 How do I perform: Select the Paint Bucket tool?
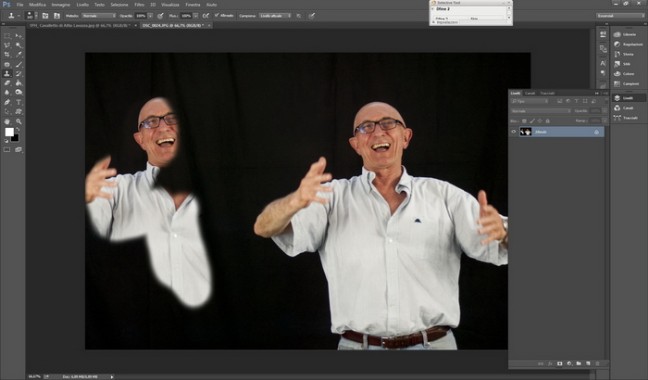[x=19, y=83]
